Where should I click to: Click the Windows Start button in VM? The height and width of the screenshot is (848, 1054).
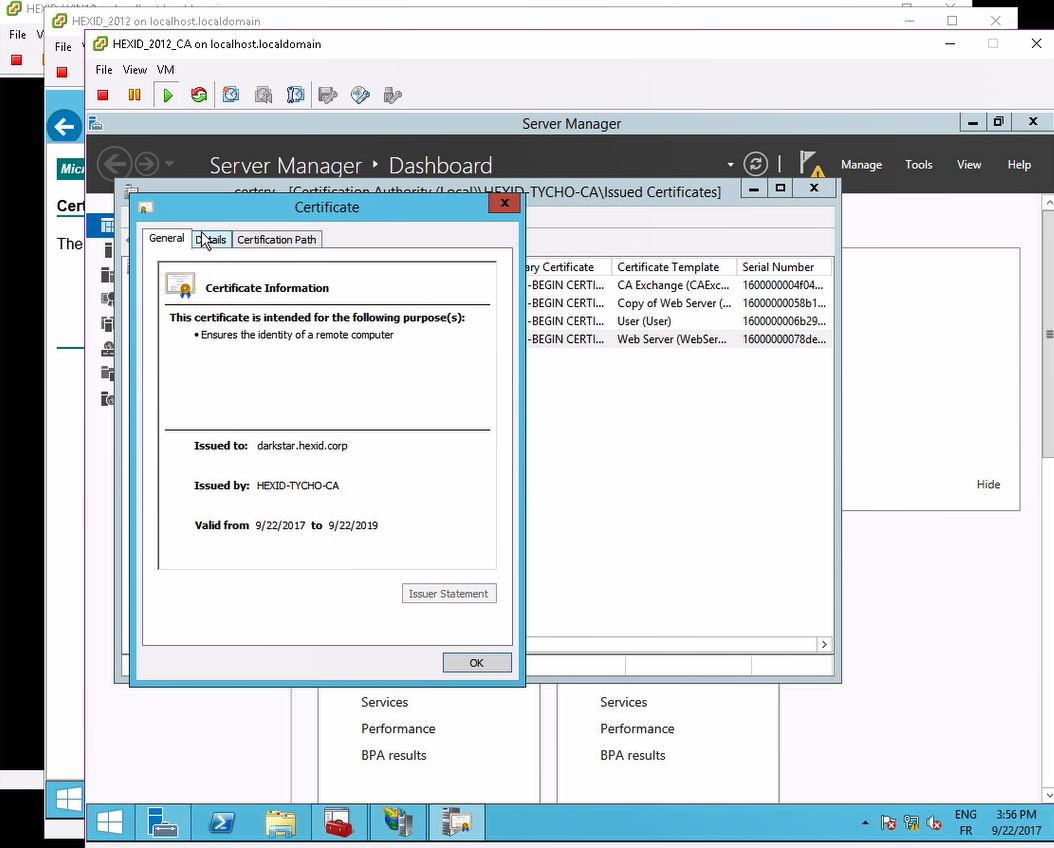(x=110, y=822)
